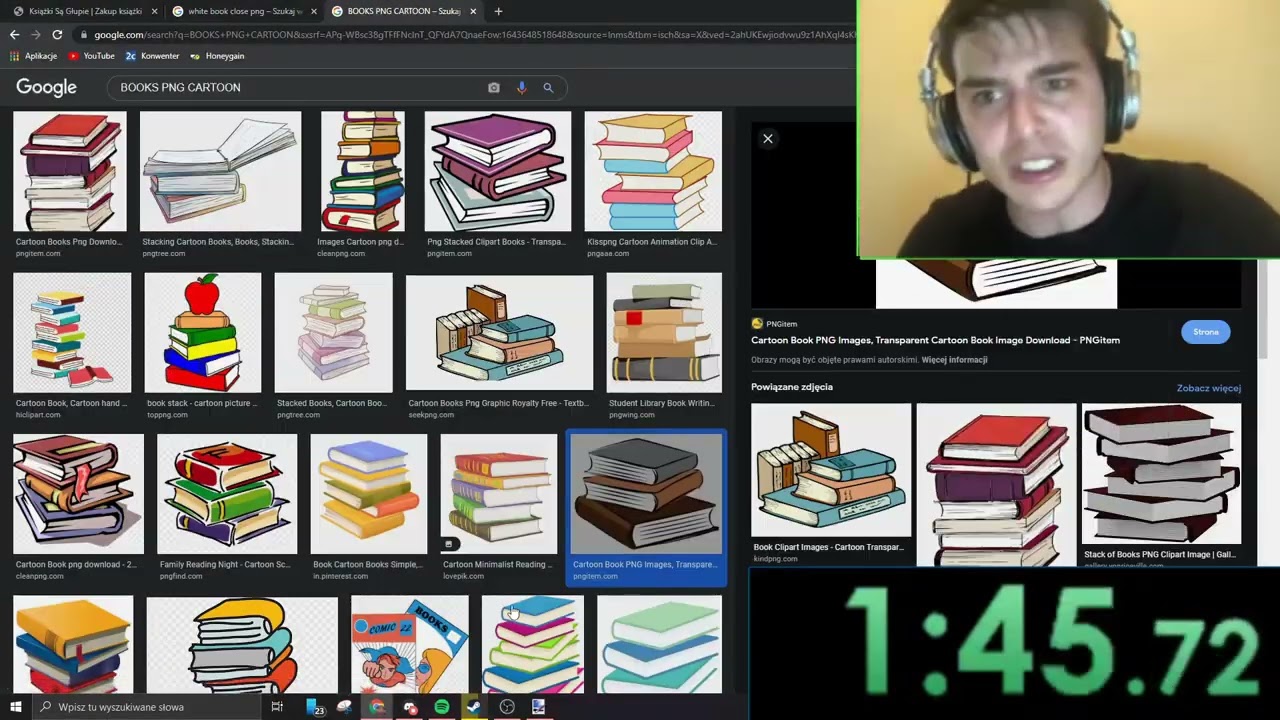The width and height of the screenshot is (1280, 720).
Task: Open the Images Cartoon png cleanpng thumbnail
Action: [362, 171]
